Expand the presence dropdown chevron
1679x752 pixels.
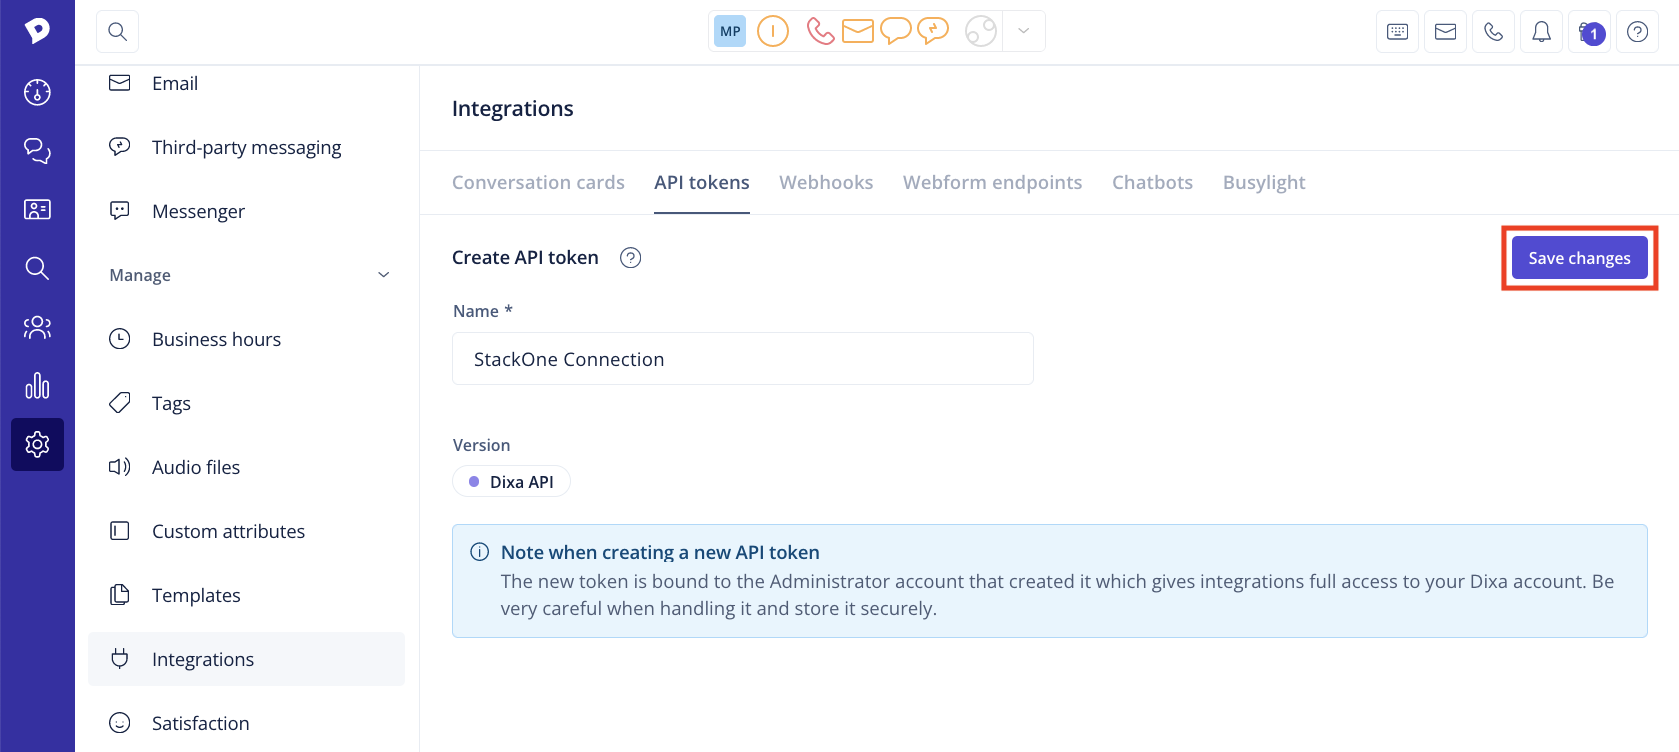tap(1024, 31)
